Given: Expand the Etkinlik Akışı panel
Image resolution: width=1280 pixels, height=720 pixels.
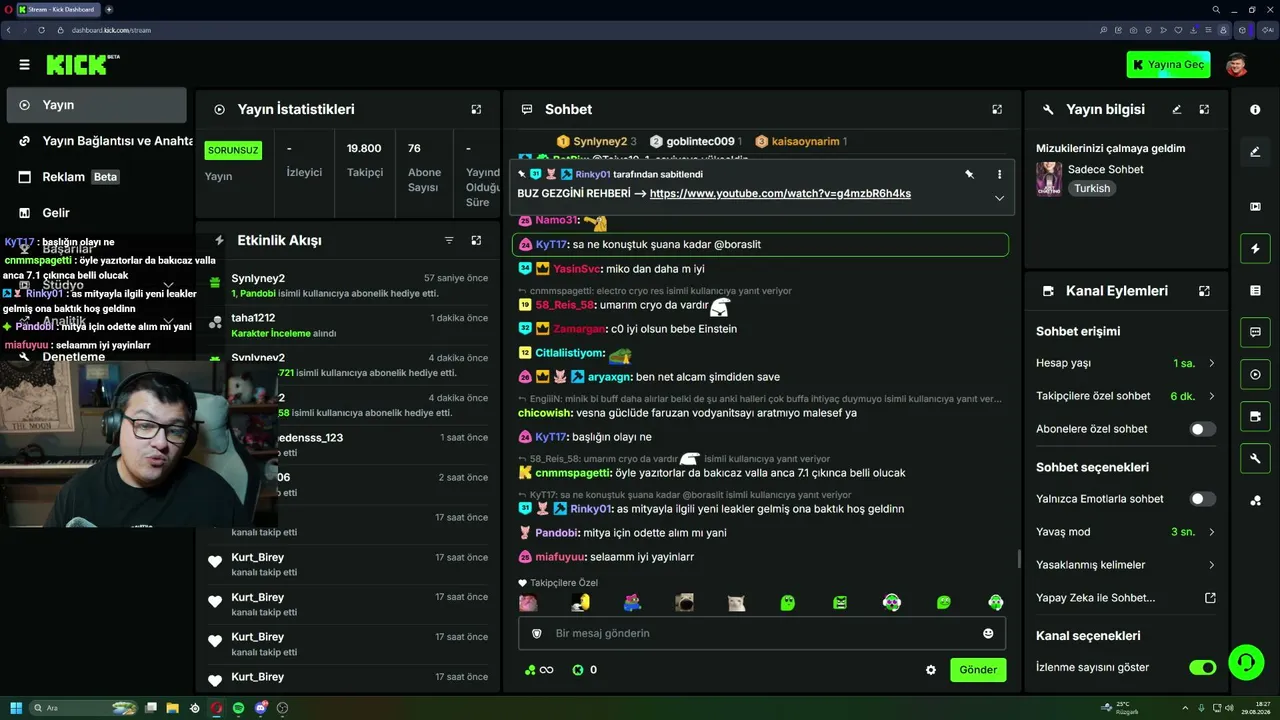Looking at the screenshot, I should [476, 240].
